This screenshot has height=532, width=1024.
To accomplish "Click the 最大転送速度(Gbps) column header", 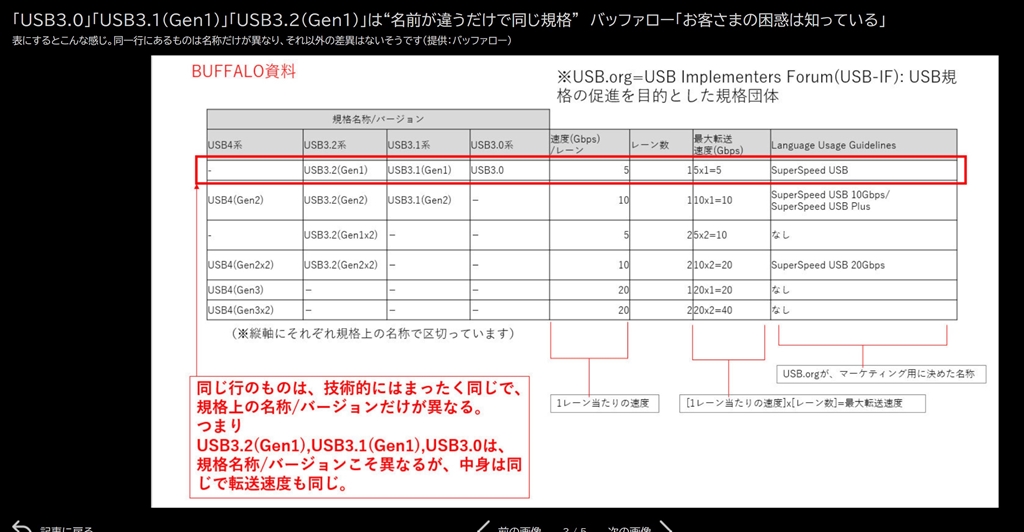I will [x=731, y=144].
